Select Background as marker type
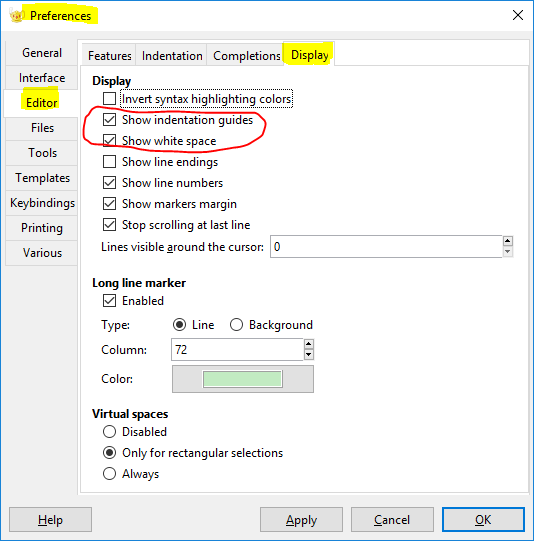The height and width of the screenshot is (541, 534). point(236,325)
